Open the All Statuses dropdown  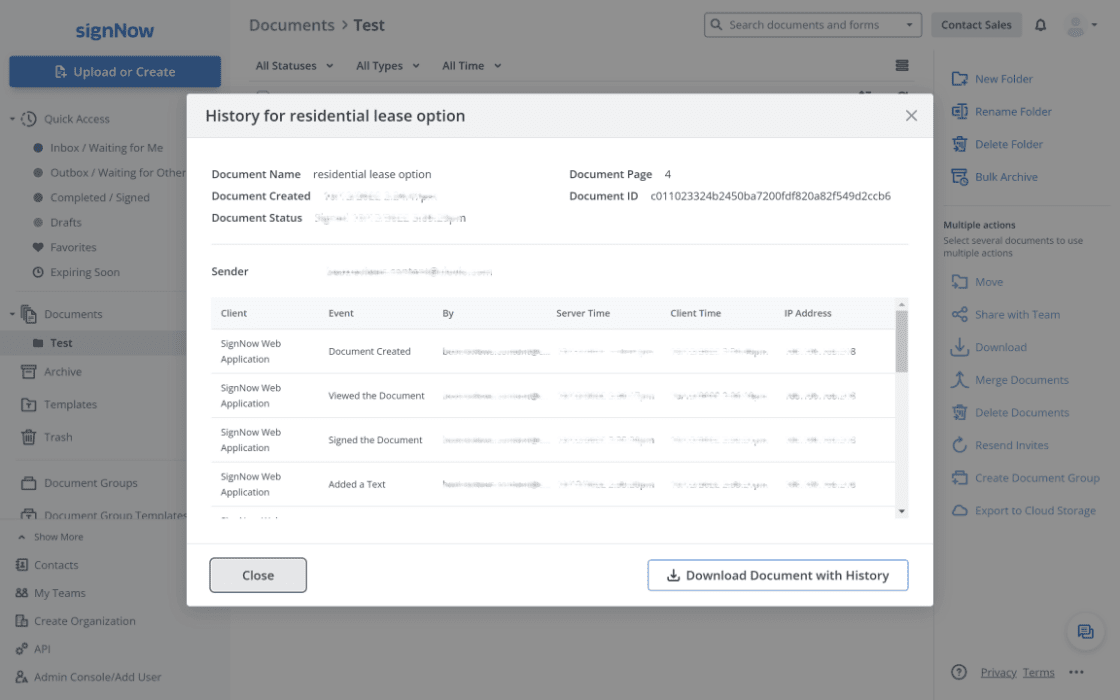(293, 65)
